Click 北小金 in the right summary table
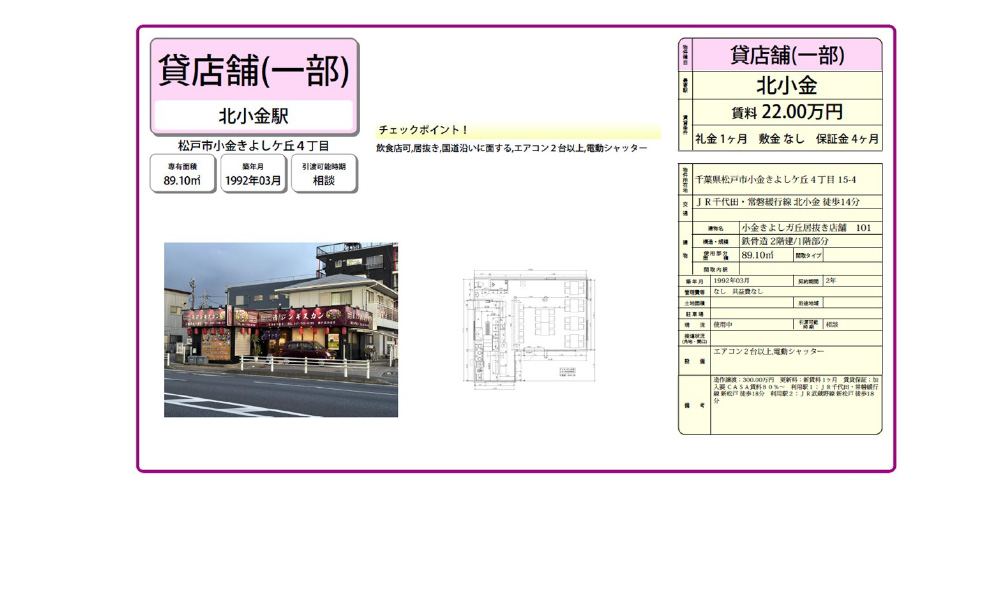The image size is (1000, 600). click(787, 85)
